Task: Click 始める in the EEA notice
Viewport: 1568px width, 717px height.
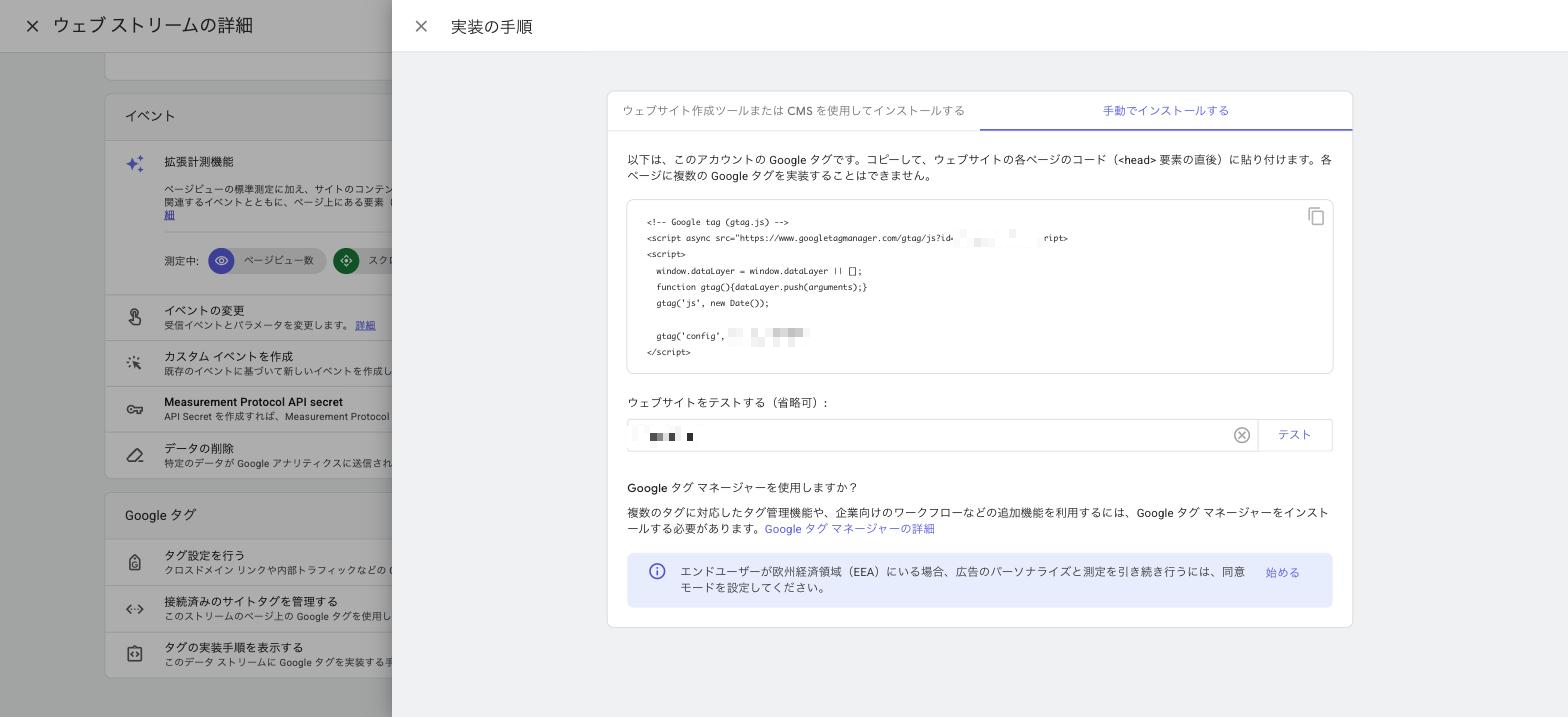Action: [x=1282, y=573]
